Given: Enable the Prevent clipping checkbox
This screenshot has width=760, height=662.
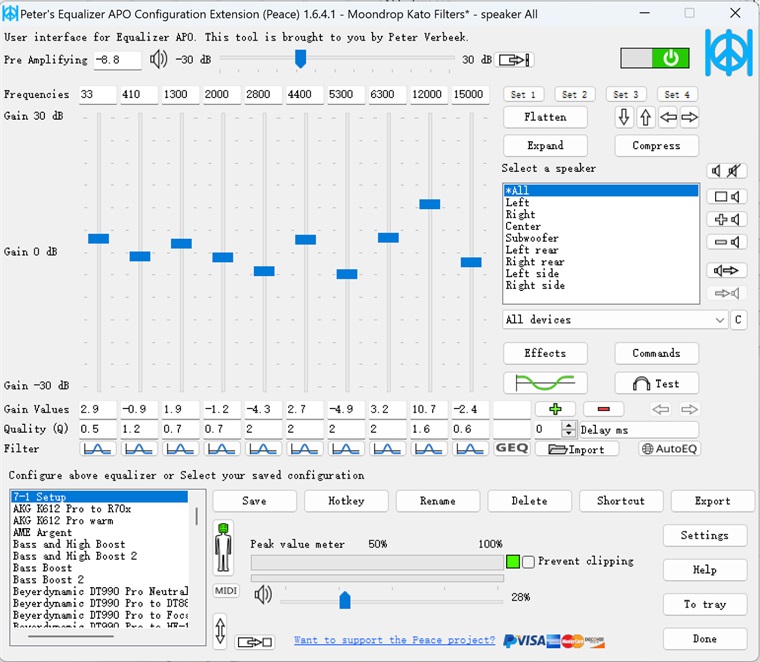Looking at the screenshot, I should pos(528,561).
